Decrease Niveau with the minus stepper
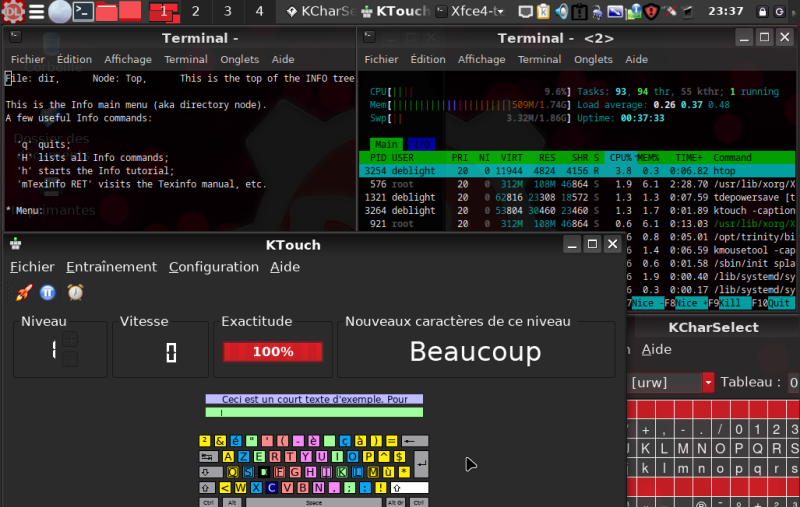 click(70, 359)
